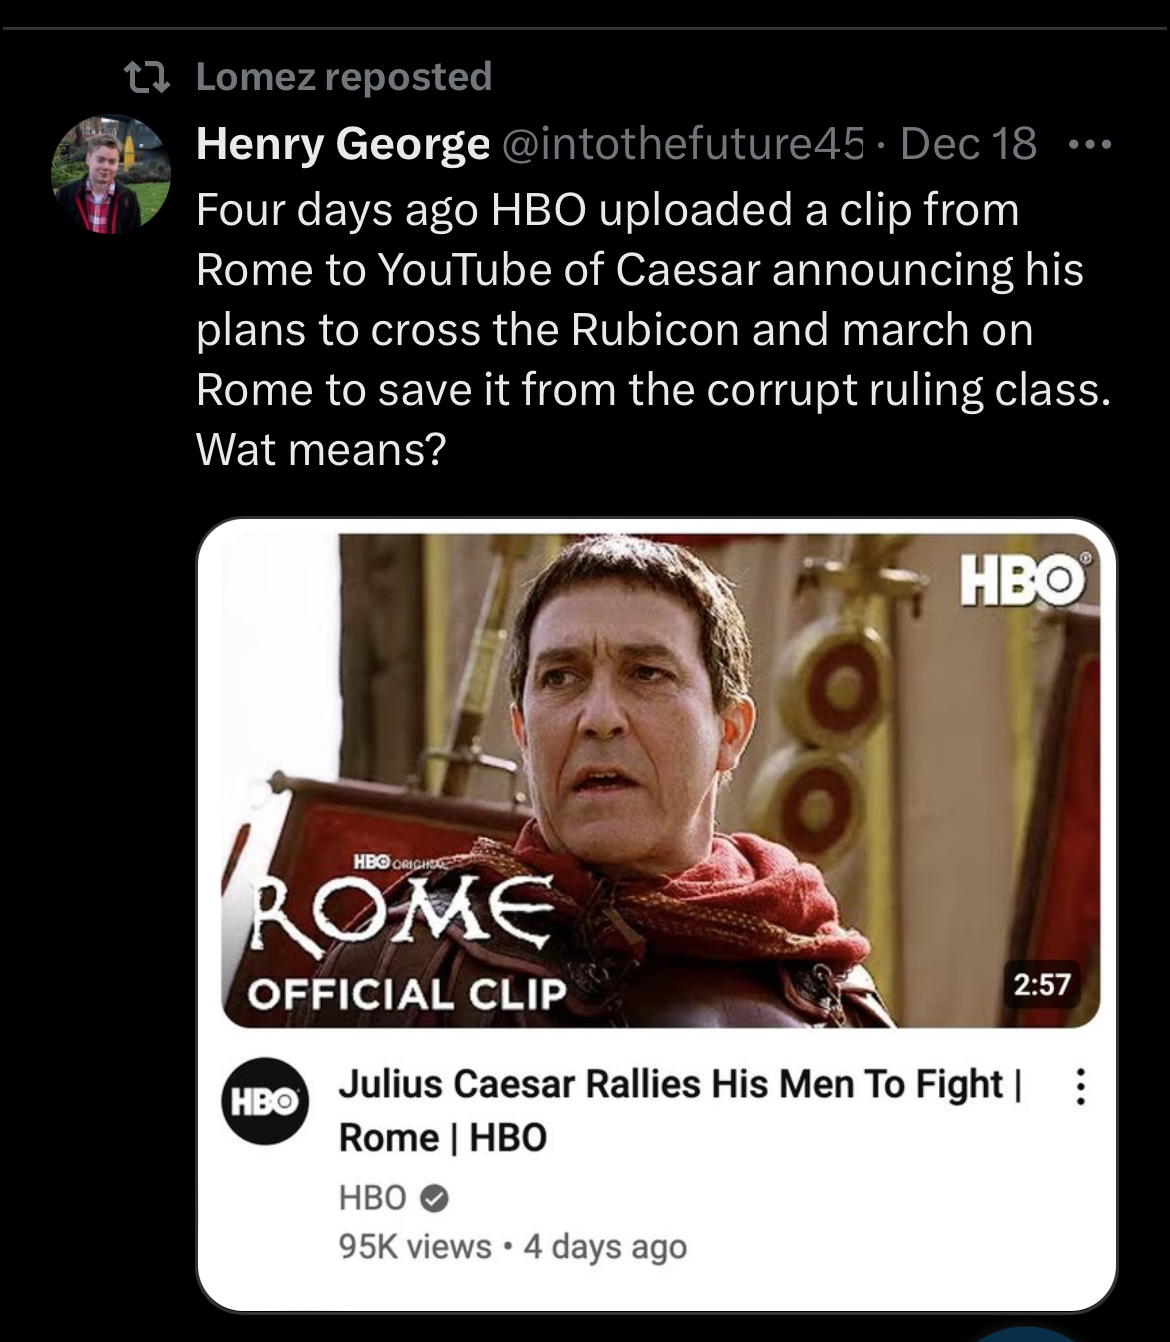Click the ROME logo on the thumbnail
The image size is (1170, 1342).
click(x=402, y=910)
